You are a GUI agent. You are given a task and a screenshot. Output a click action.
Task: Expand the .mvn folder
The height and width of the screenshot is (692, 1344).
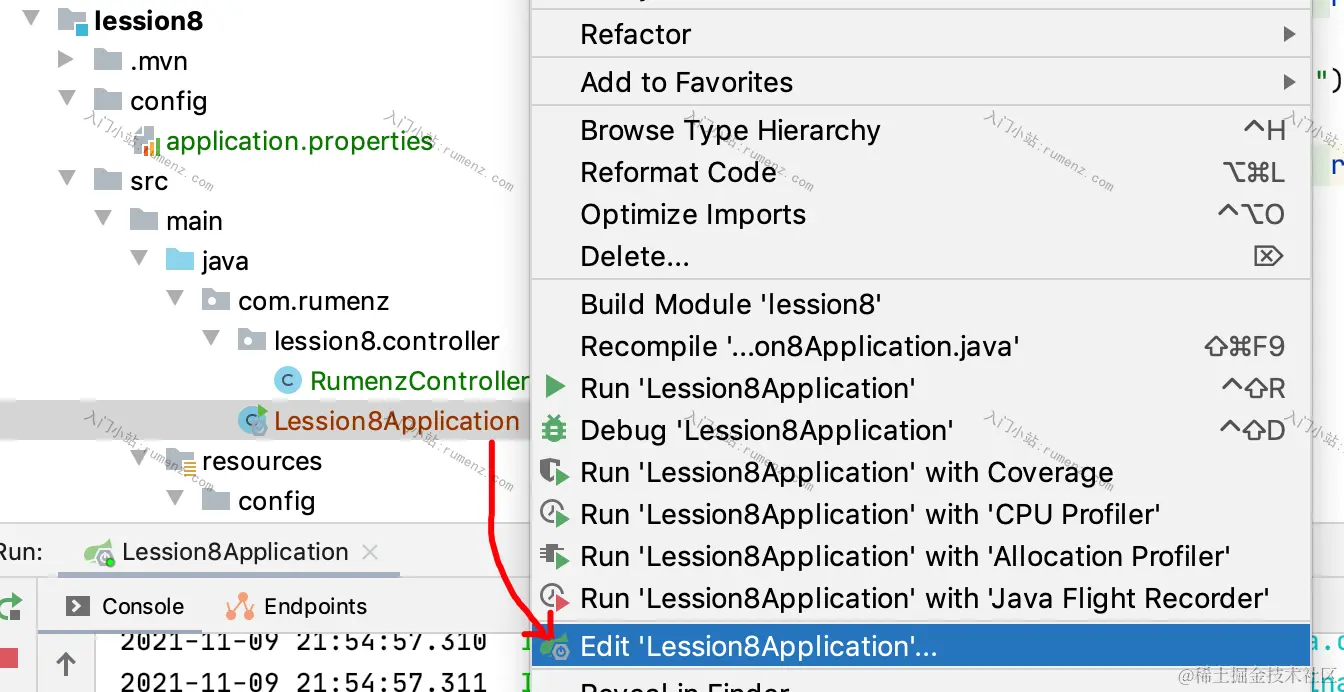coord(66,60)
